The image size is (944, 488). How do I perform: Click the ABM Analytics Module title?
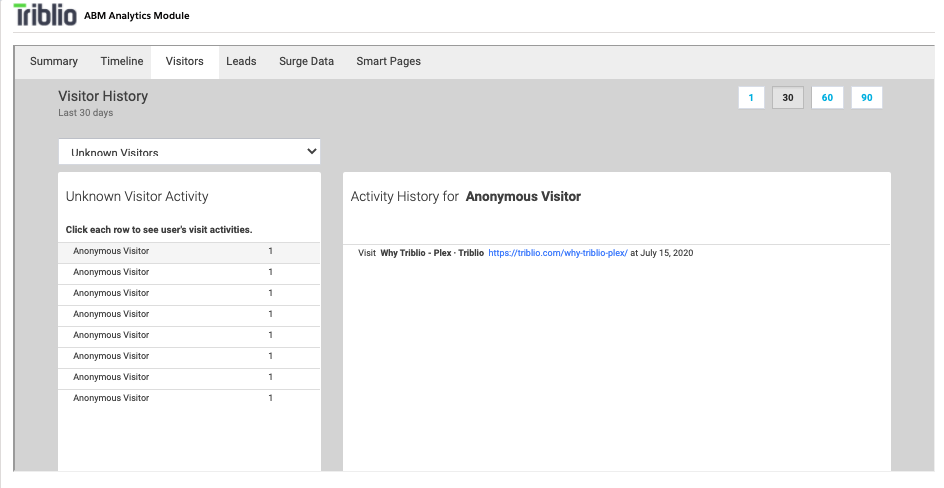click(x=137, y=16)
